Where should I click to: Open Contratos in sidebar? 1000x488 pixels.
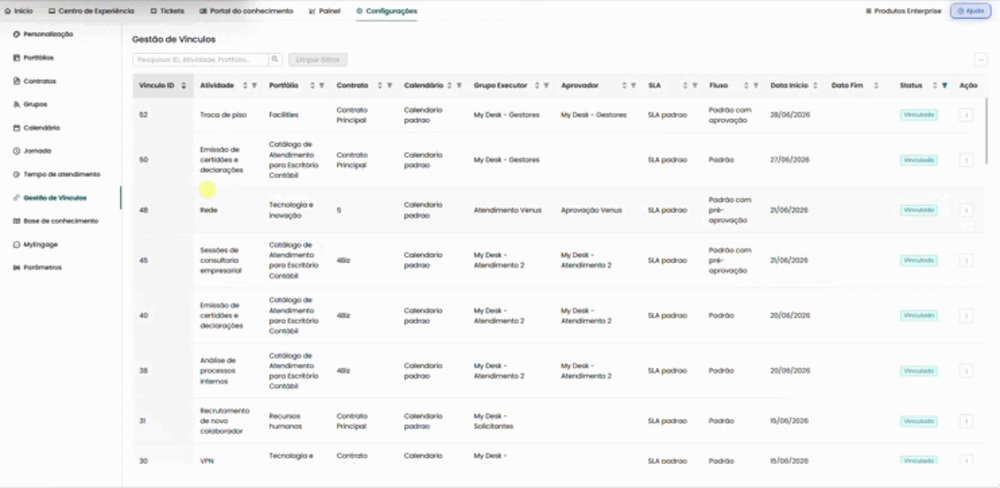(x=35, y=82)
